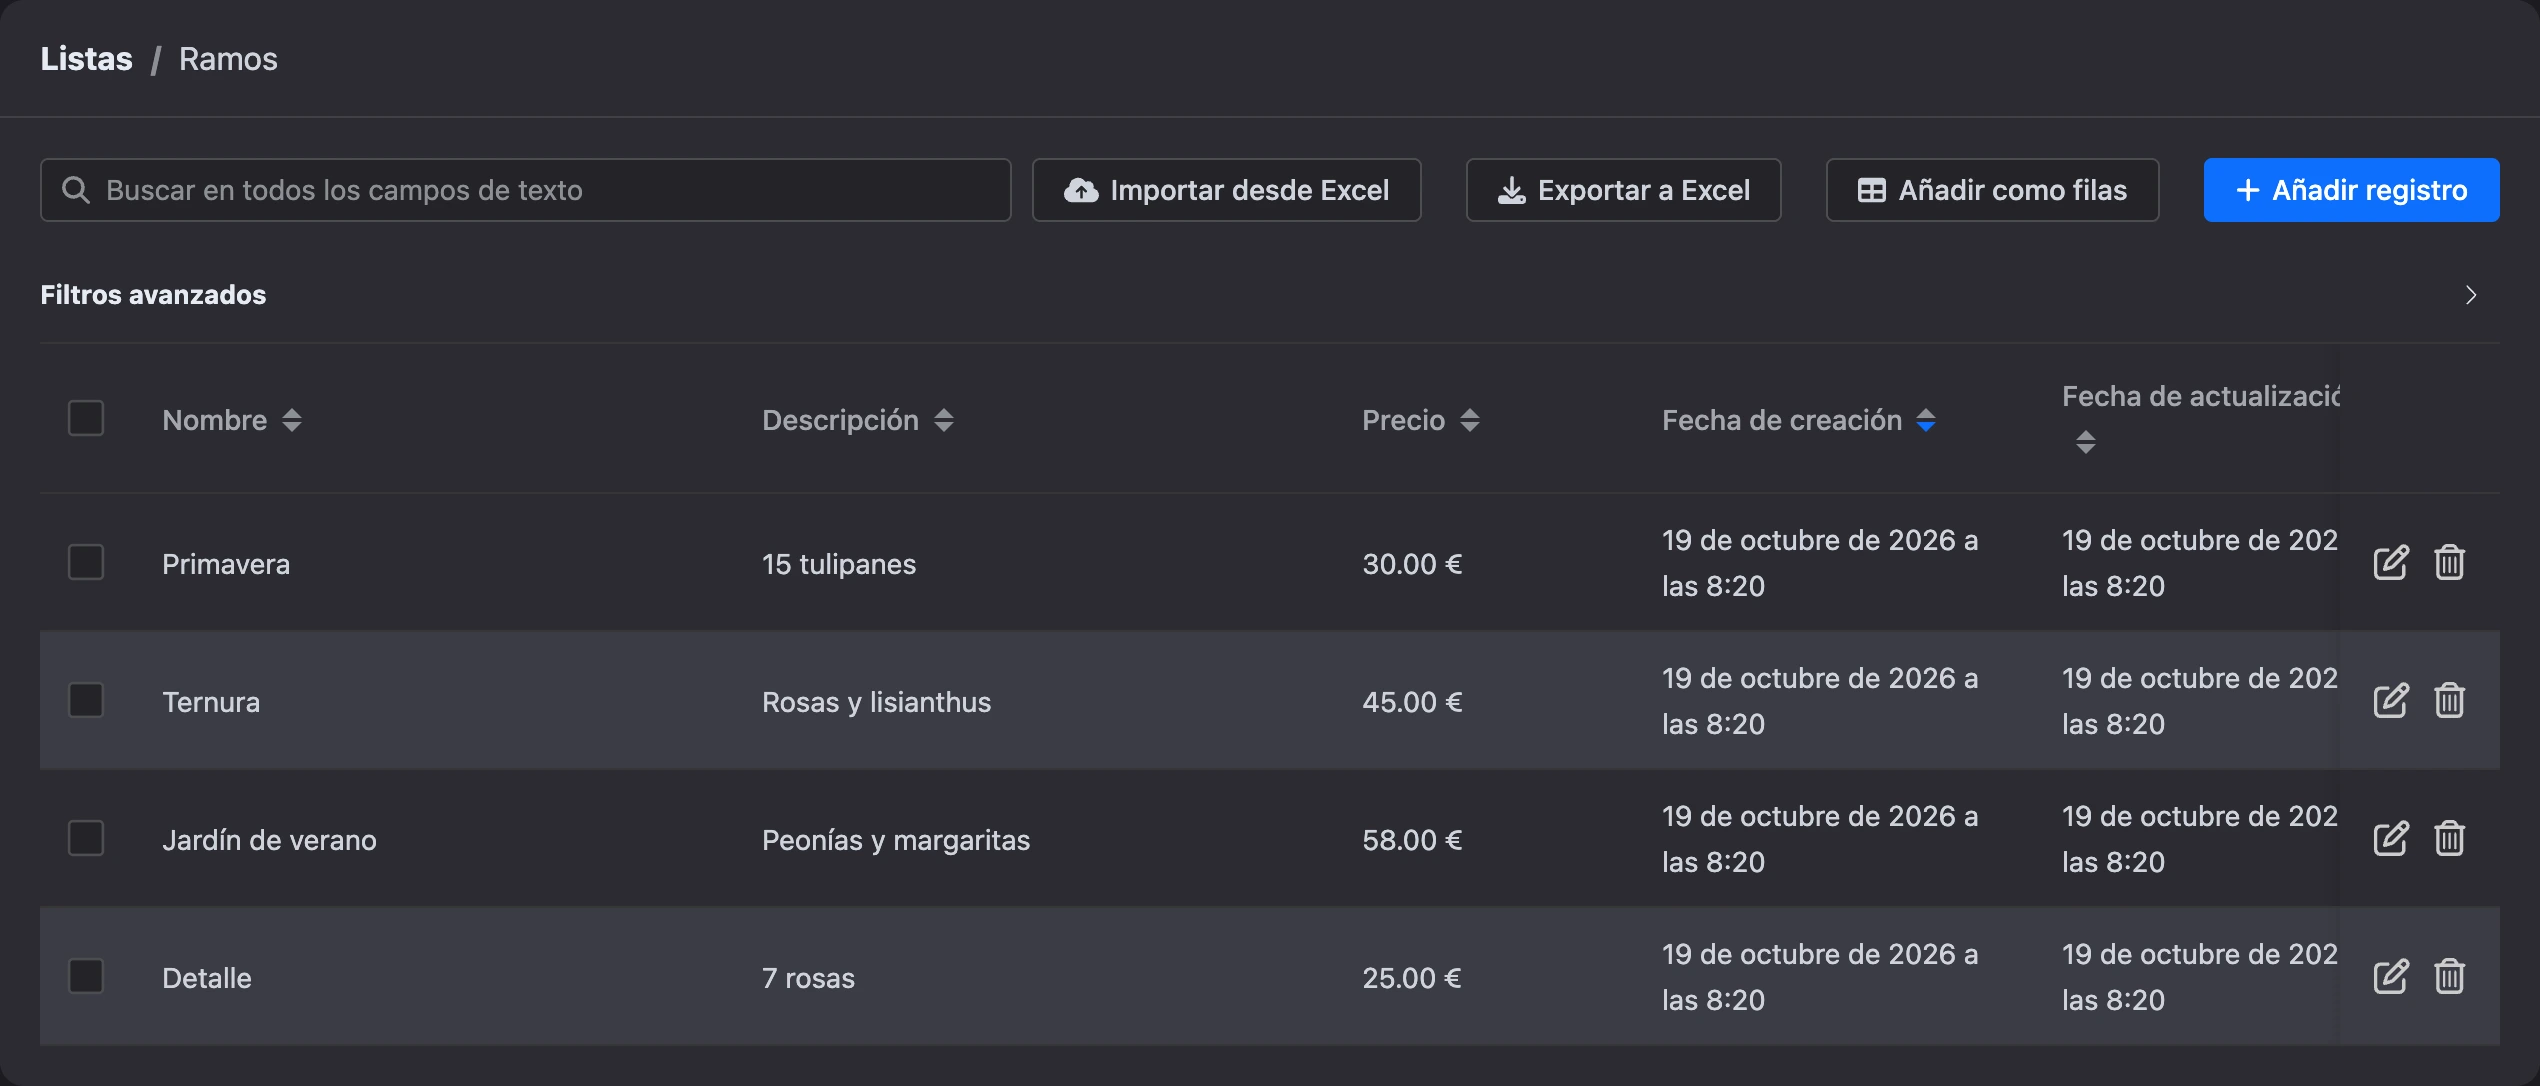This screenshot has height=1086, width=2540.
Task: Select the Ramos breadcrumb text
Action: click(228, 59)
